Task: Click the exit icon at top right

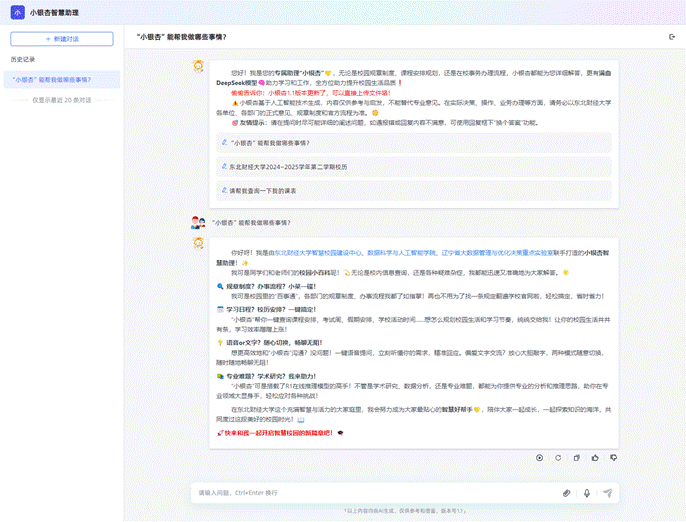Action: (672, 37)
